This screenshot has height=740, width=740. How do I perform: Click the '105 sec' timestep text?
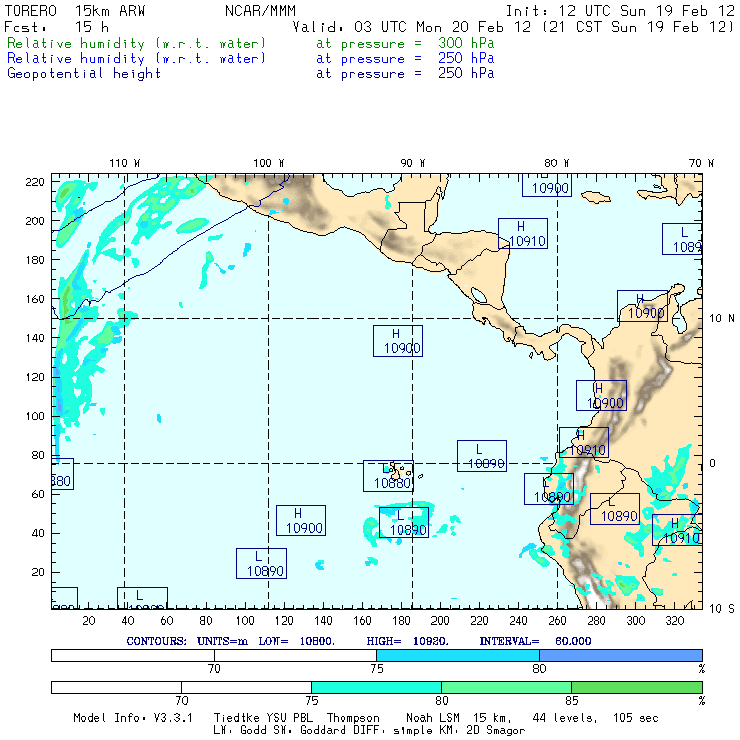(635, 718)
